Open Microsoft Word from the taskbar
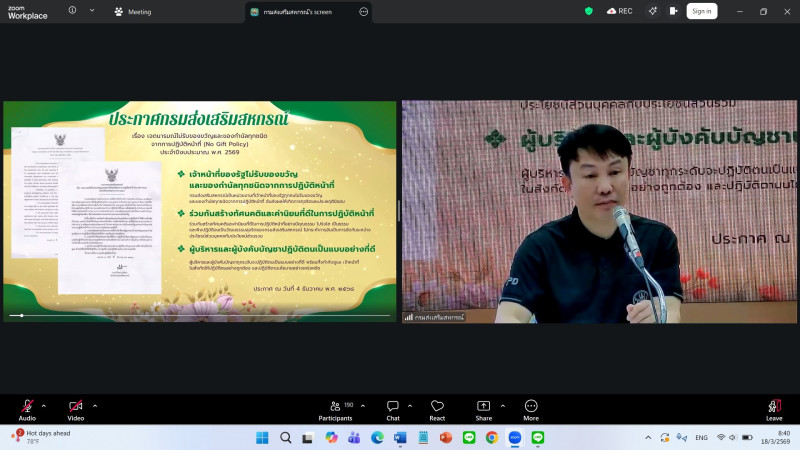Viewport: 800px width, 450px height. pyautogui.click(x=400, y=438)
